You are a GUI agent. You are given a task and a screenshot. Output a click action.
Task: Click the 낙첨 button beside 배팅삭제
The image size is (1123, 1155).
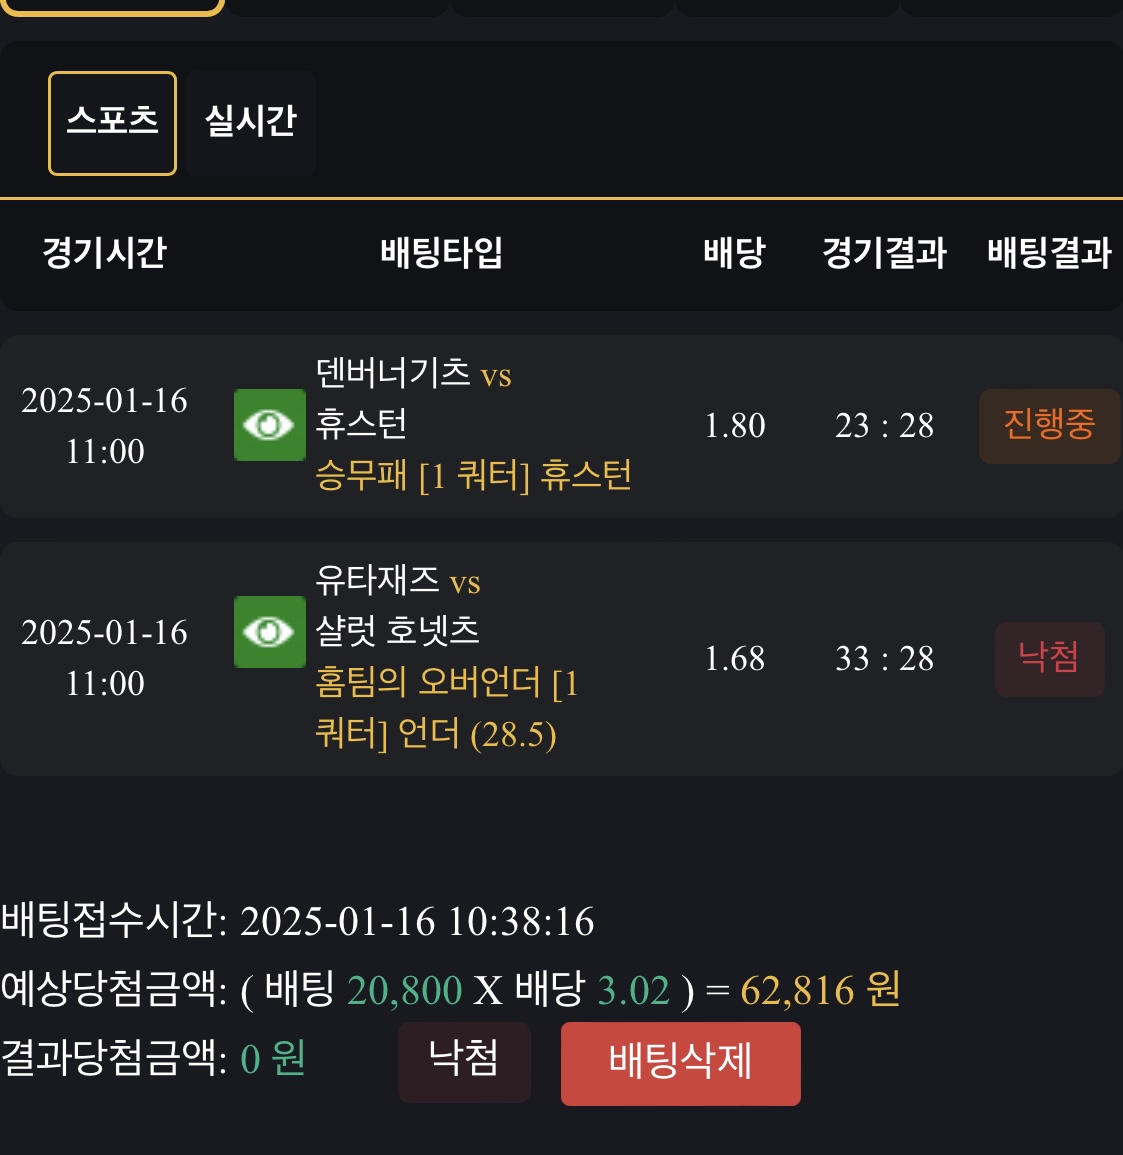coord(464,1062)
